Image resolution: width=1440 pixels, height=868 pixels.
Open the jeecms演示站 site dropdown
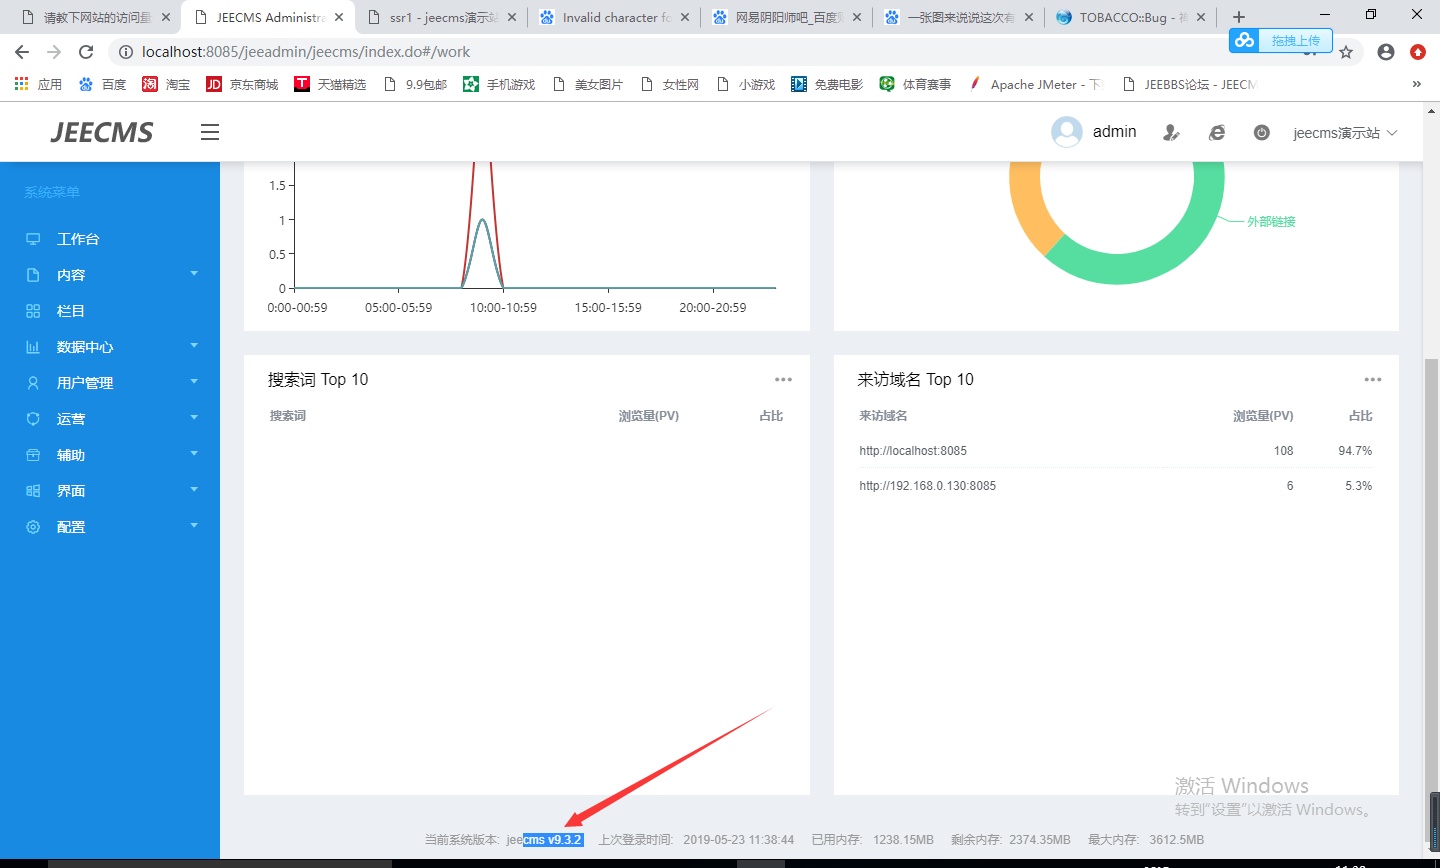(1344, 133)
